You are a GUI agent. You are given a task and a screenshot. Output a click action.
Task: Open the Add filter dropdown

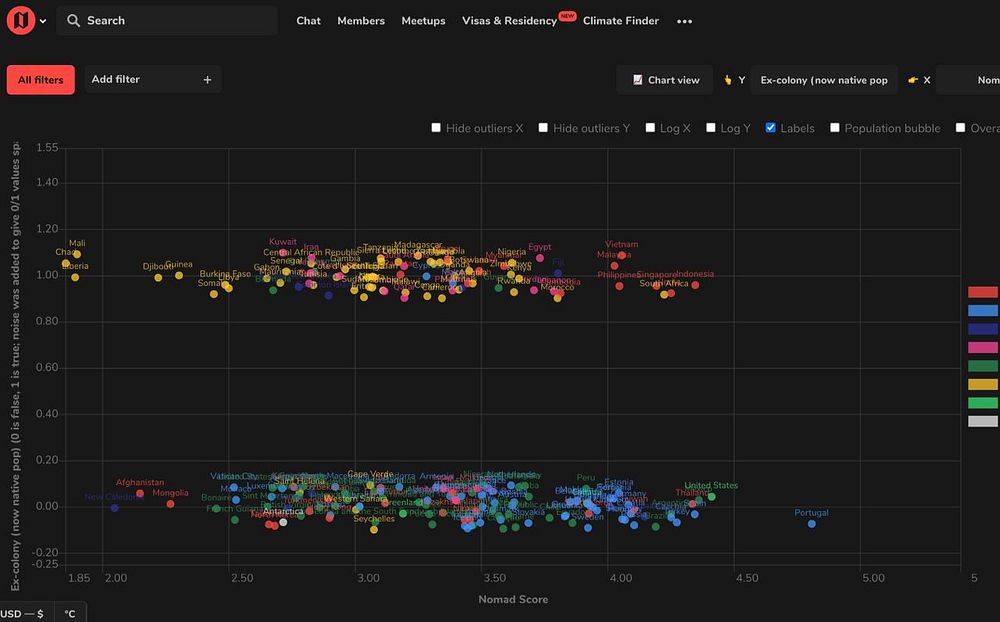point(152,80)
